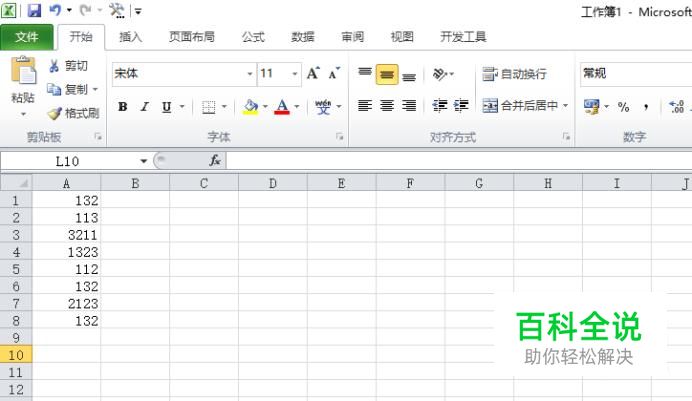Open the 数据 (Data) tab

303,37
